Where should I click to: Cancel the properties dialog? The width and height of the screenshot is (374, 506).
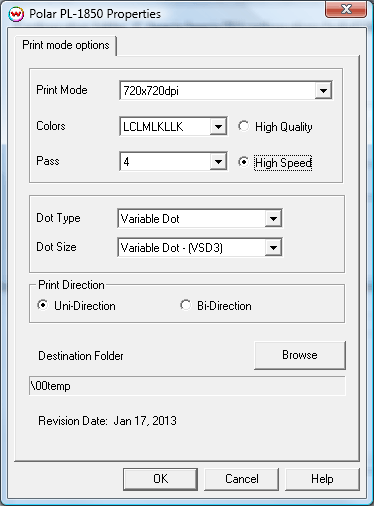242,479
